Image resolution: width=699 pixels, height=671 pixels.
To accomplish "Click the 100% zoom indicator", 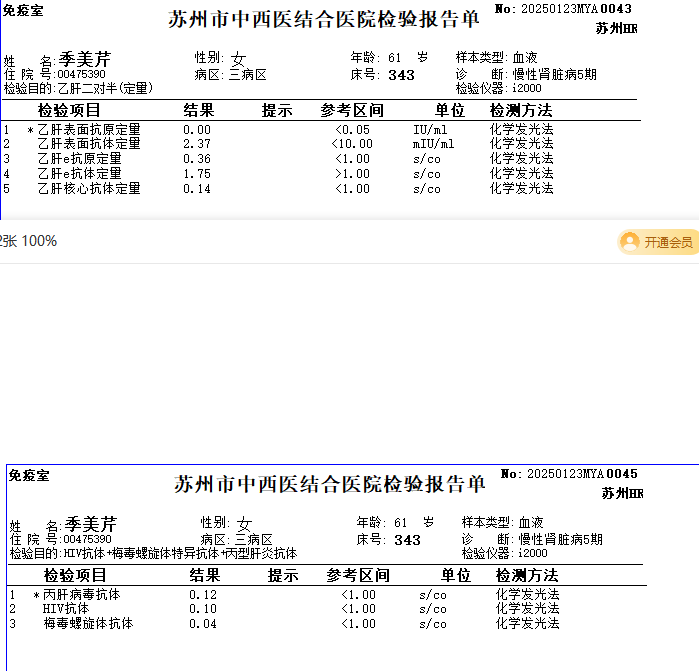I will pyautogui.click(x=39, y=241).
